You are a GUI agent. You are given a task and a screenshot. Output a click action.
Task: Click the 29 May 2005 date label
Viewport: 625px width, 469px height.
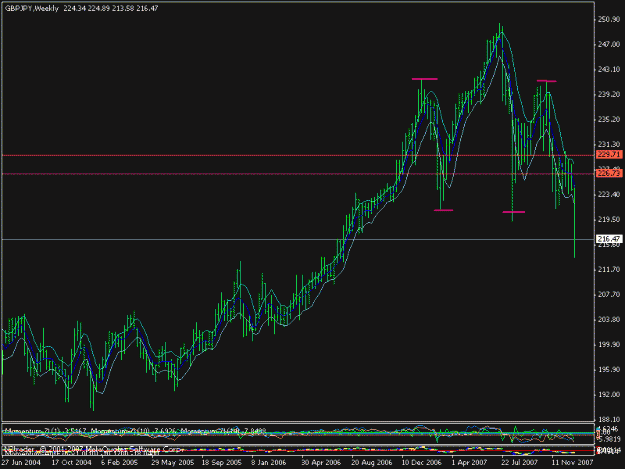[x=173, y=463]
